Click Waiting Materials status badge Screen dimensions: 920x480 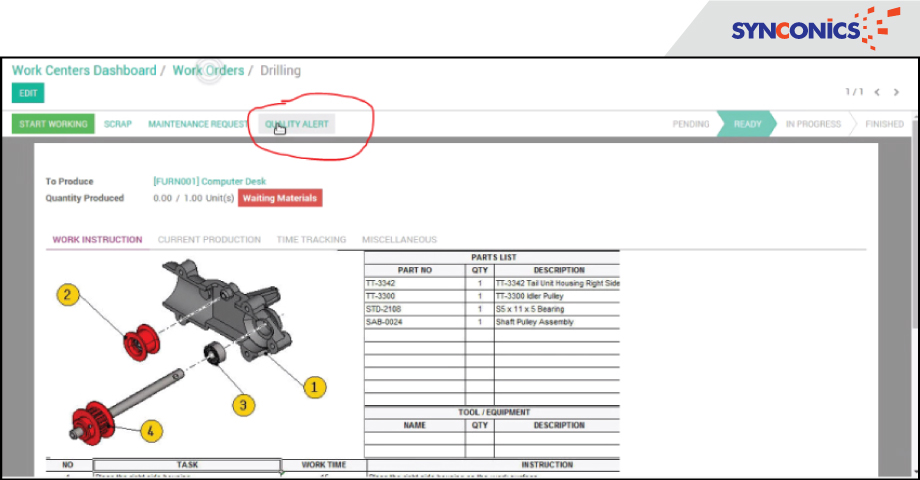280,198
